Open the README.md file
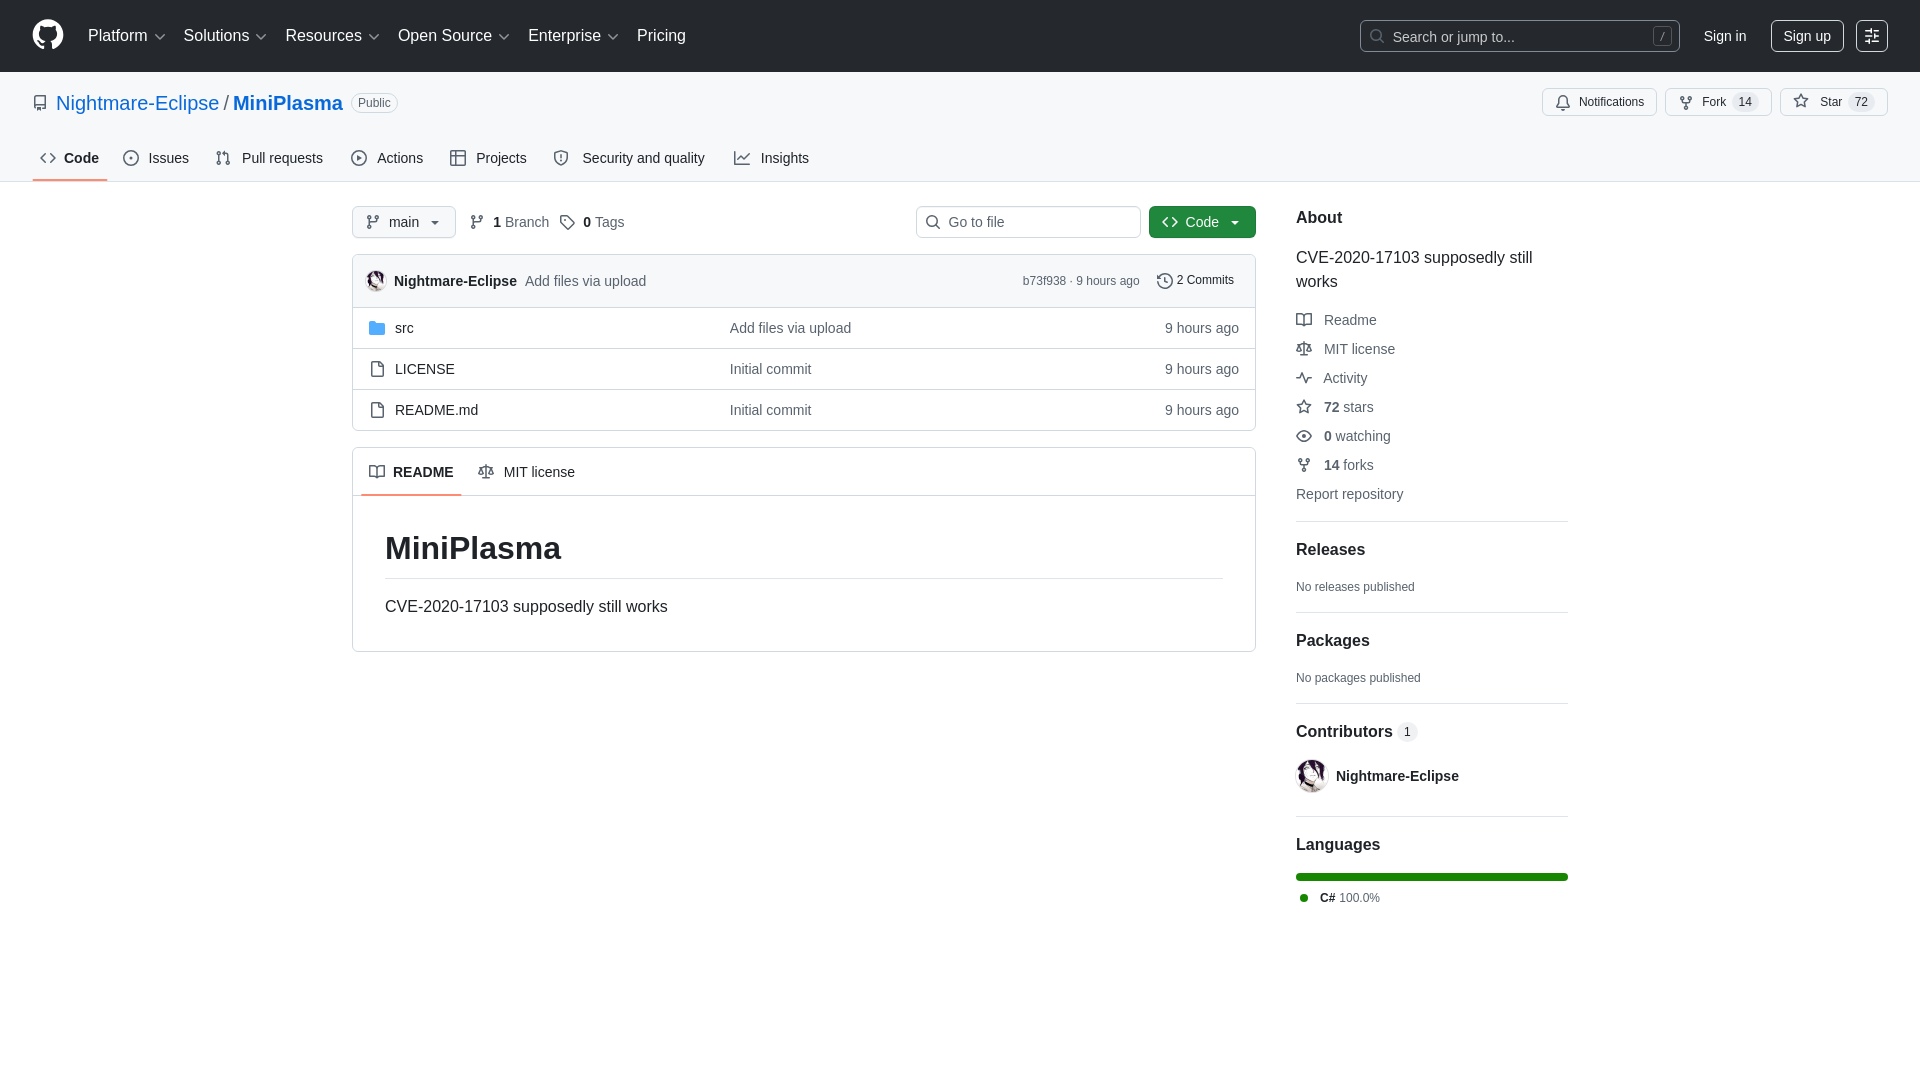 coord(436,410)
